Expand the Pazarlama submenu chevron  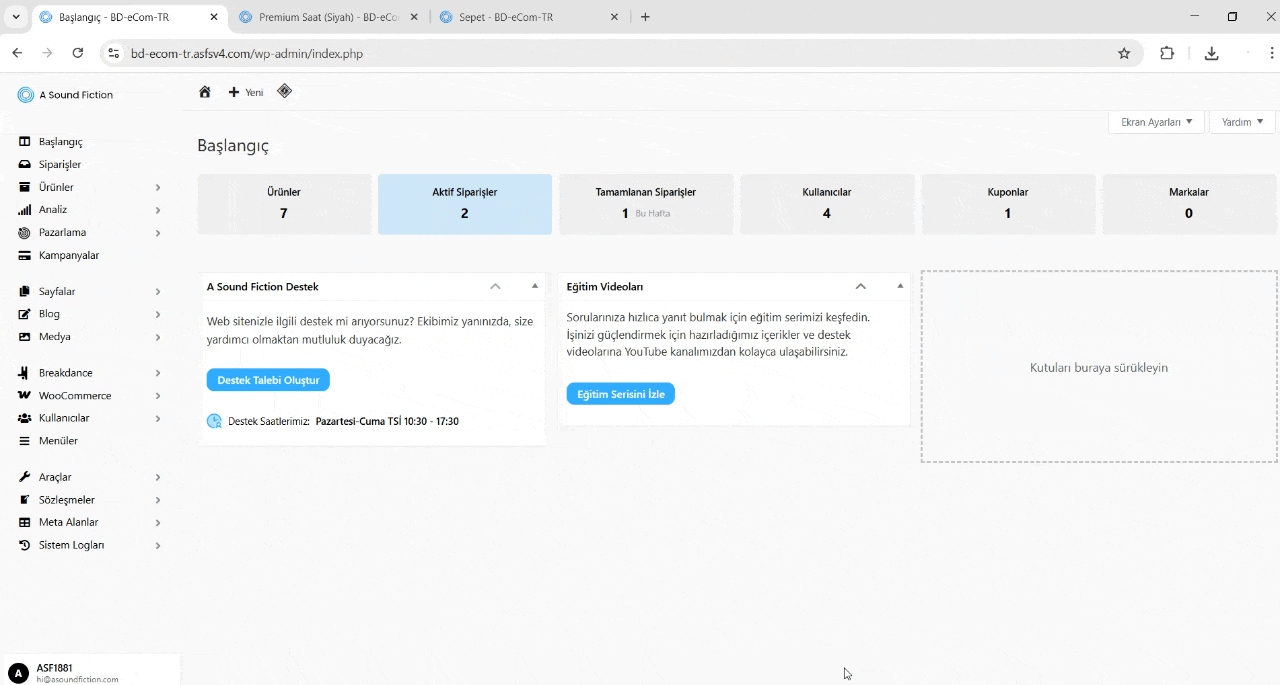click(x=158, y=233)
